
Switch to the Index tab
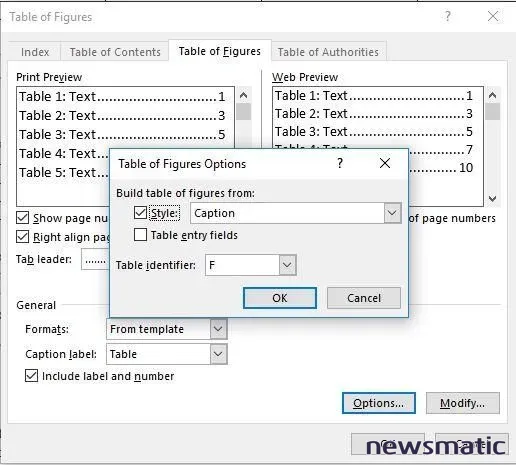tap(35, 52)
